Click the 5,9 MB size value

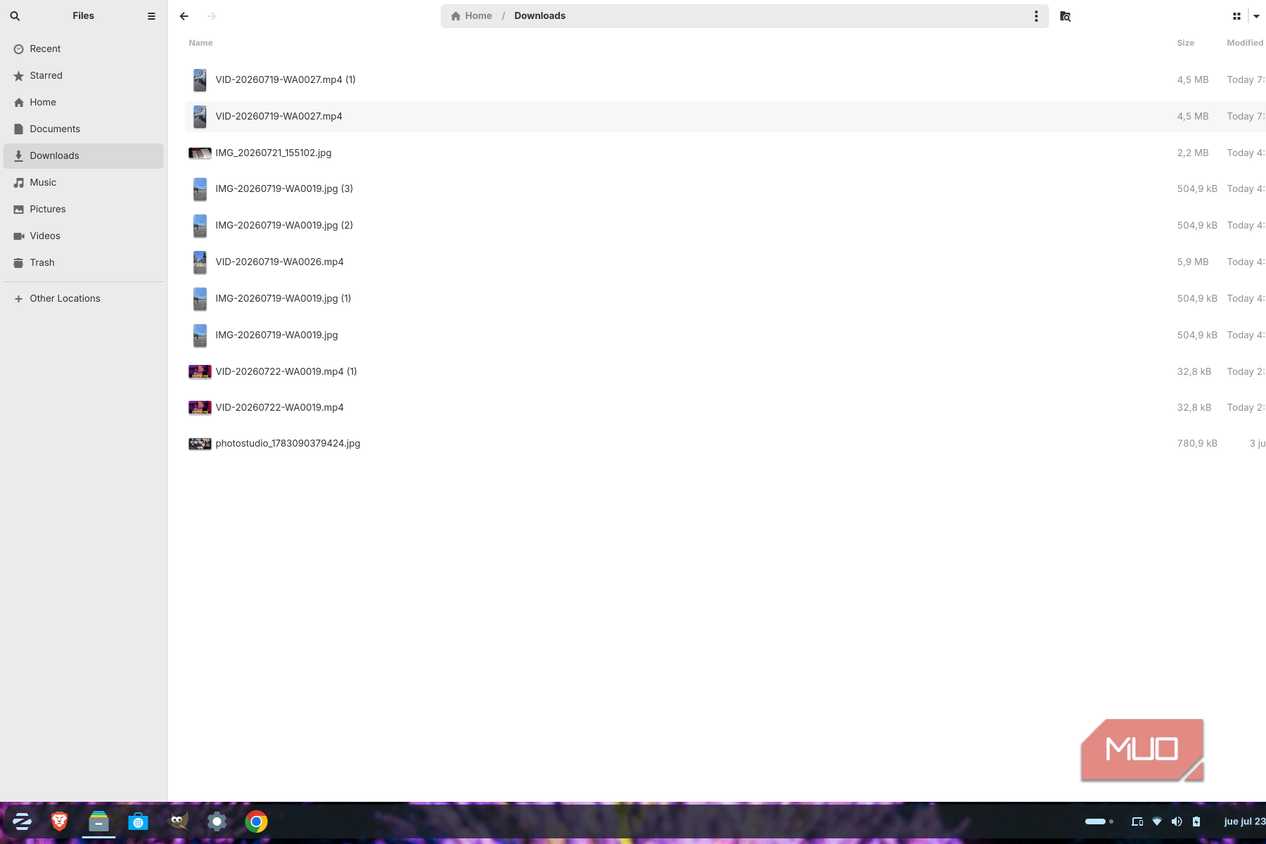1193,262
